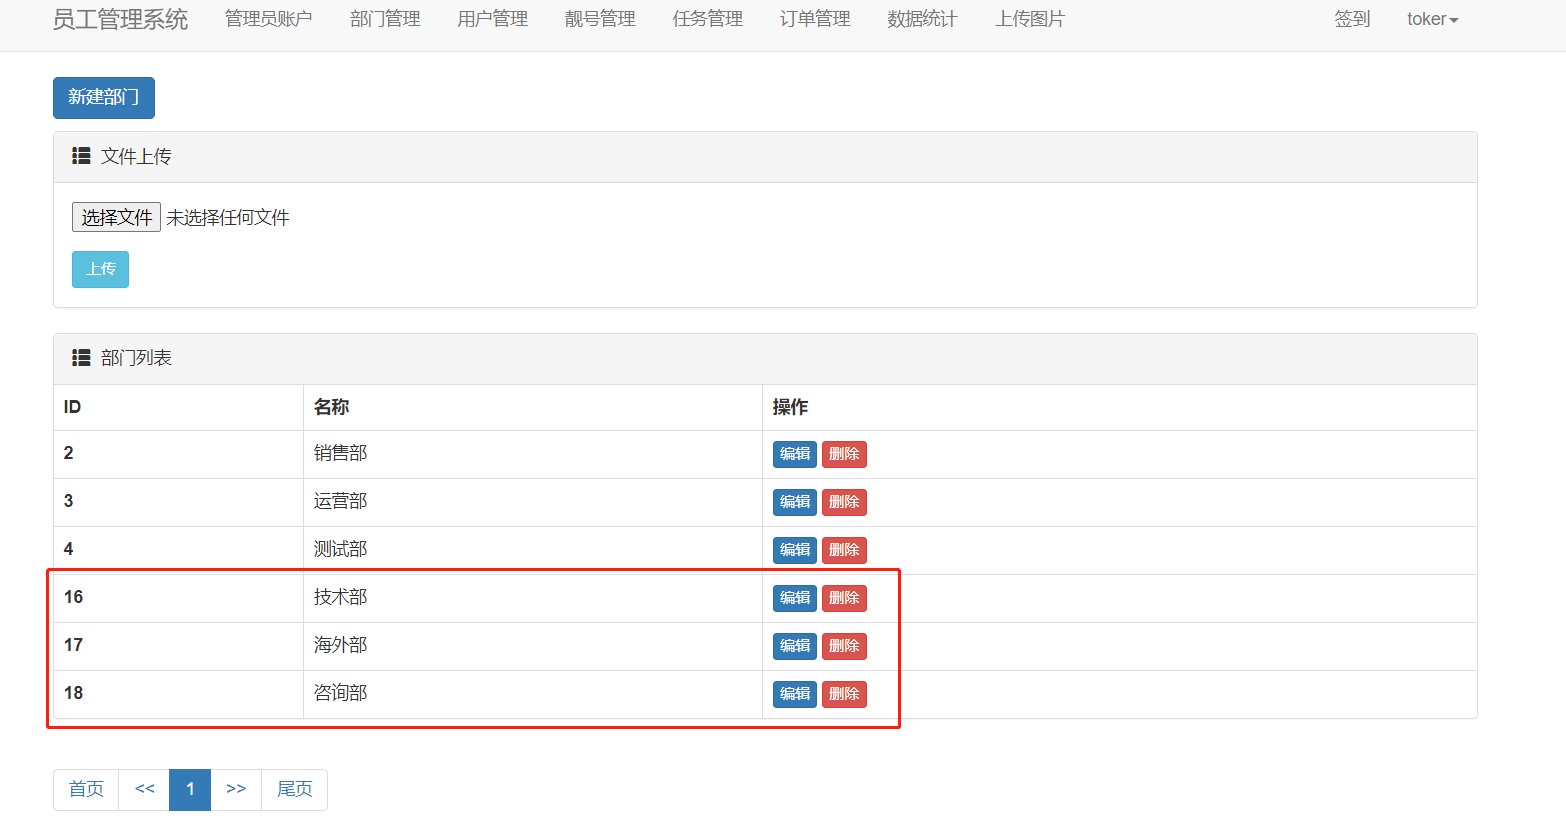Edit the 运营部 department
Image resolution: width=1566 pixels, height=821 pixels.
[795, 502]
